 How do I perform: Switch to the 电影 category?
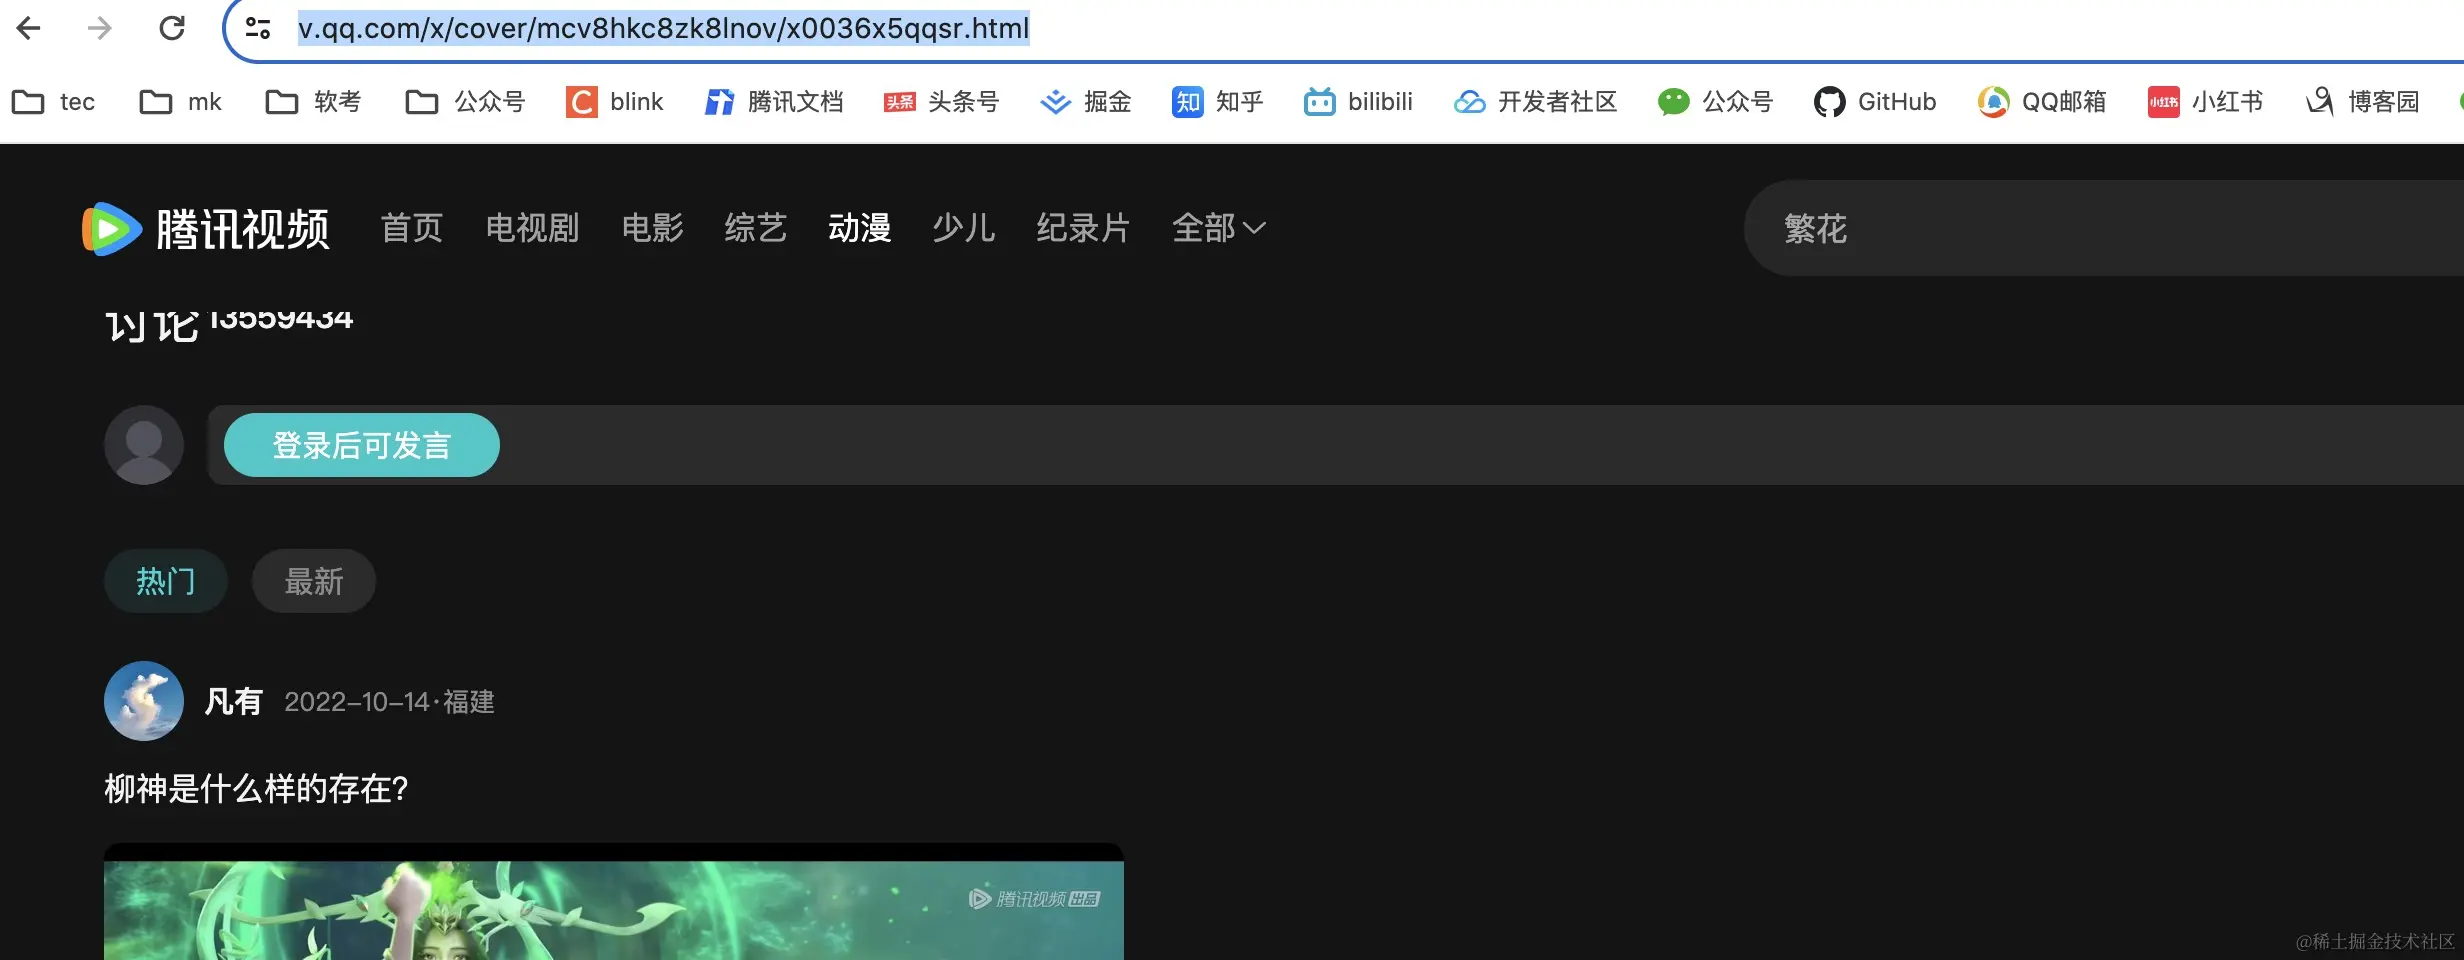pos(652,228)
